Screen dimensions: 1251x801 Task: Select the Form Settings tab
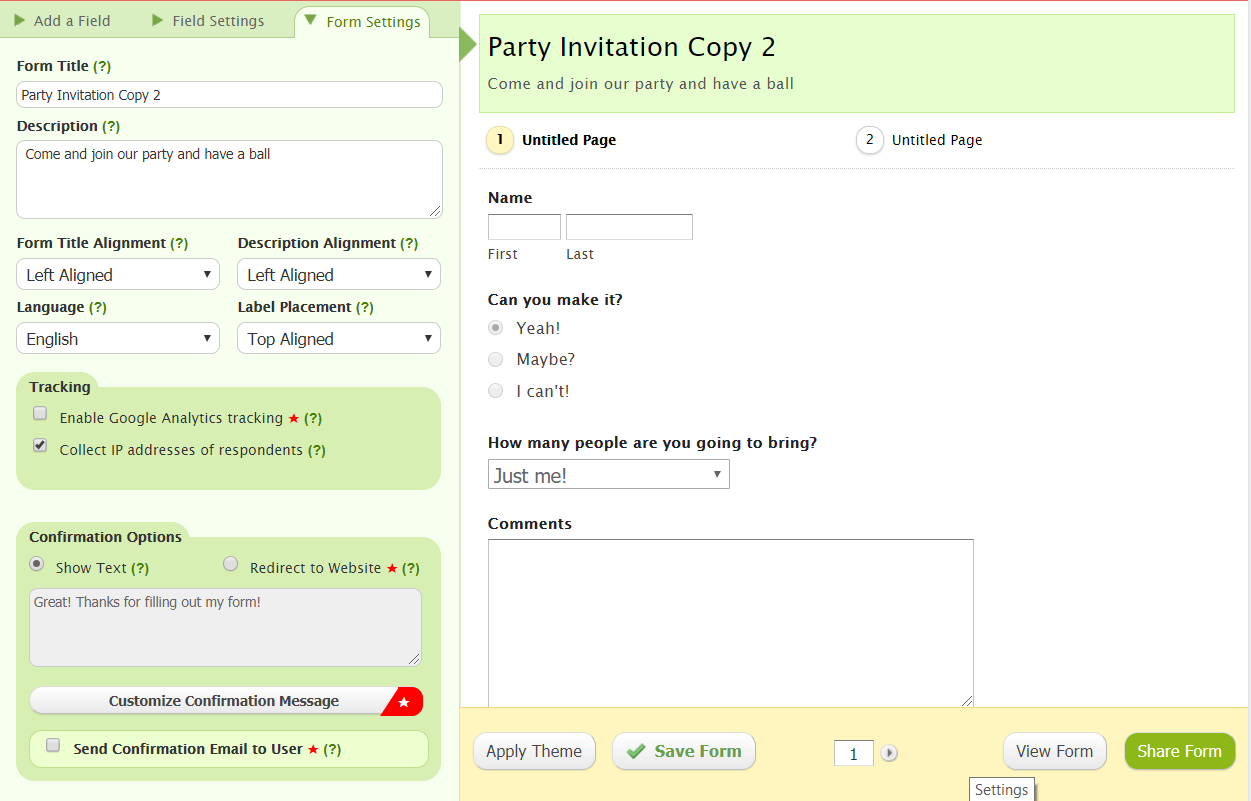pyautogui.click(x=363, y=22)
